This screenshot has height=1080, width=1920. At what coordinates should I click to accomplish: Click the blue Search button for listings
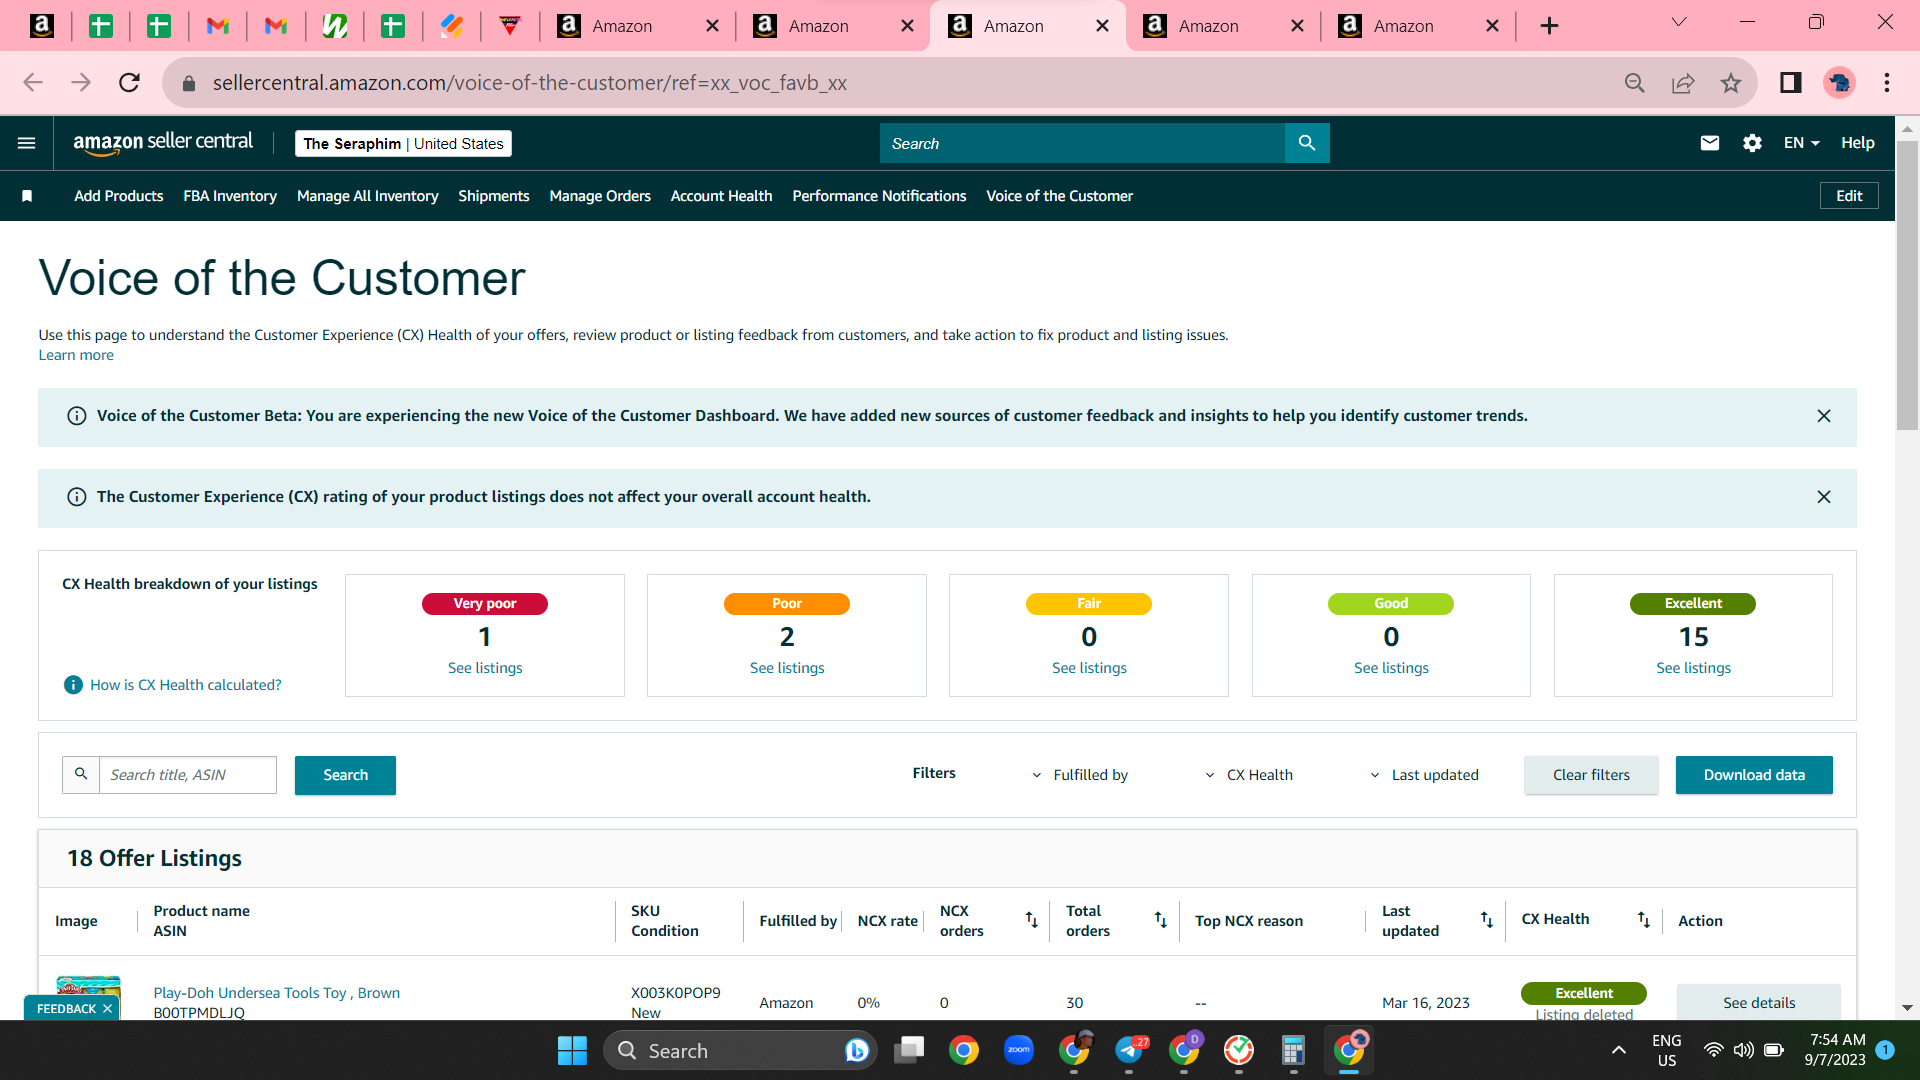click(x=345, y=775)
